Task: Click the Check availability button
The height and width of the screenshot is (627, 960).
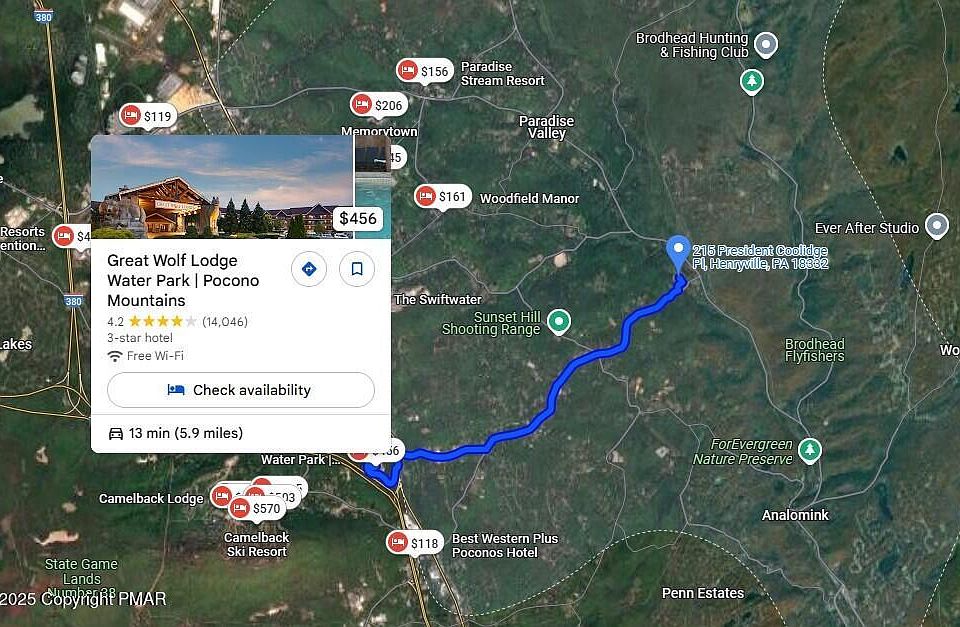Action: (x=241, y=390)
